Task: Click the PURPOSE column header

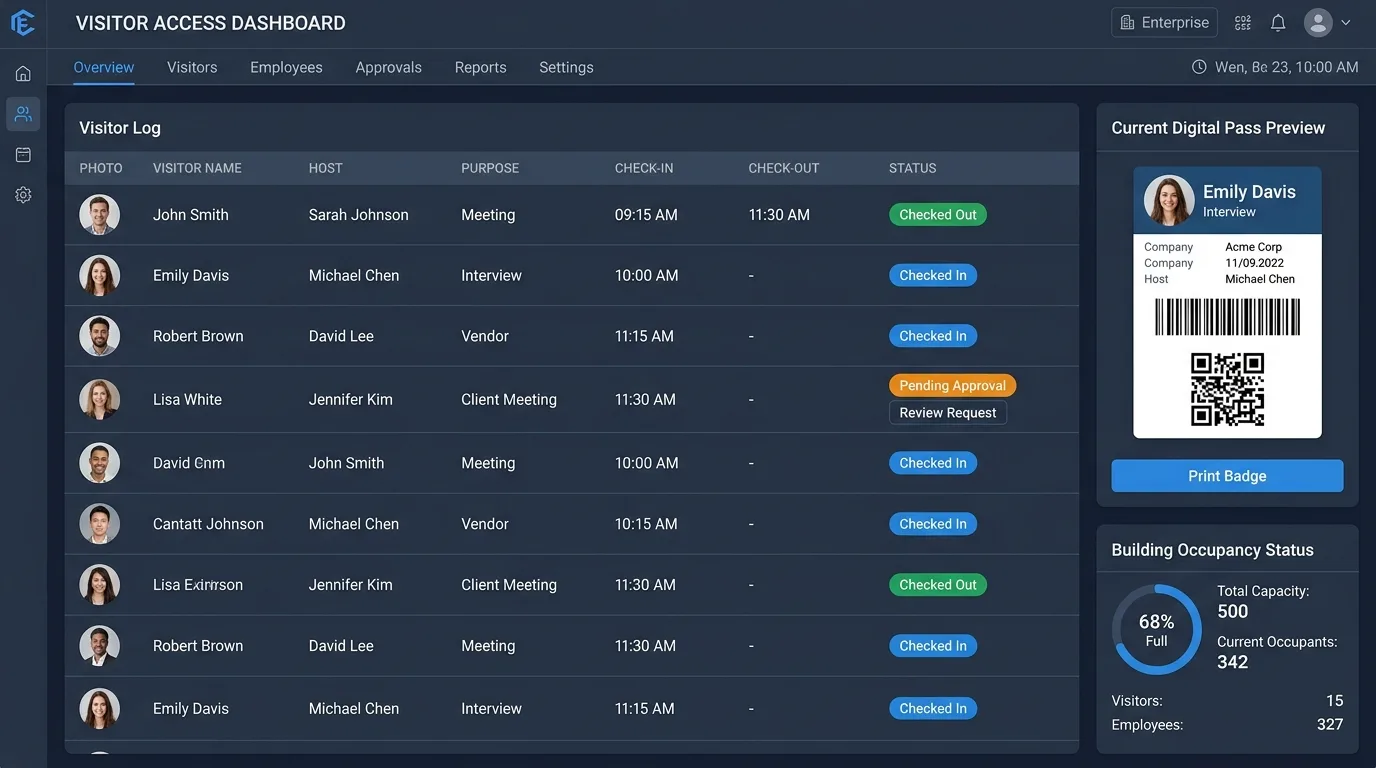Action: pos(490,168)
